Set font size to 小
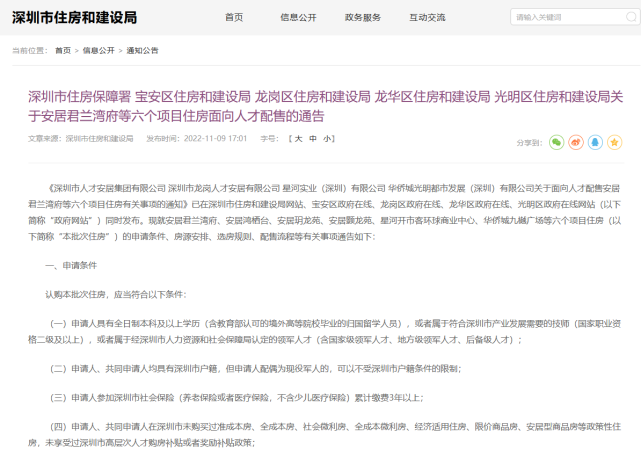 point(327,139)
